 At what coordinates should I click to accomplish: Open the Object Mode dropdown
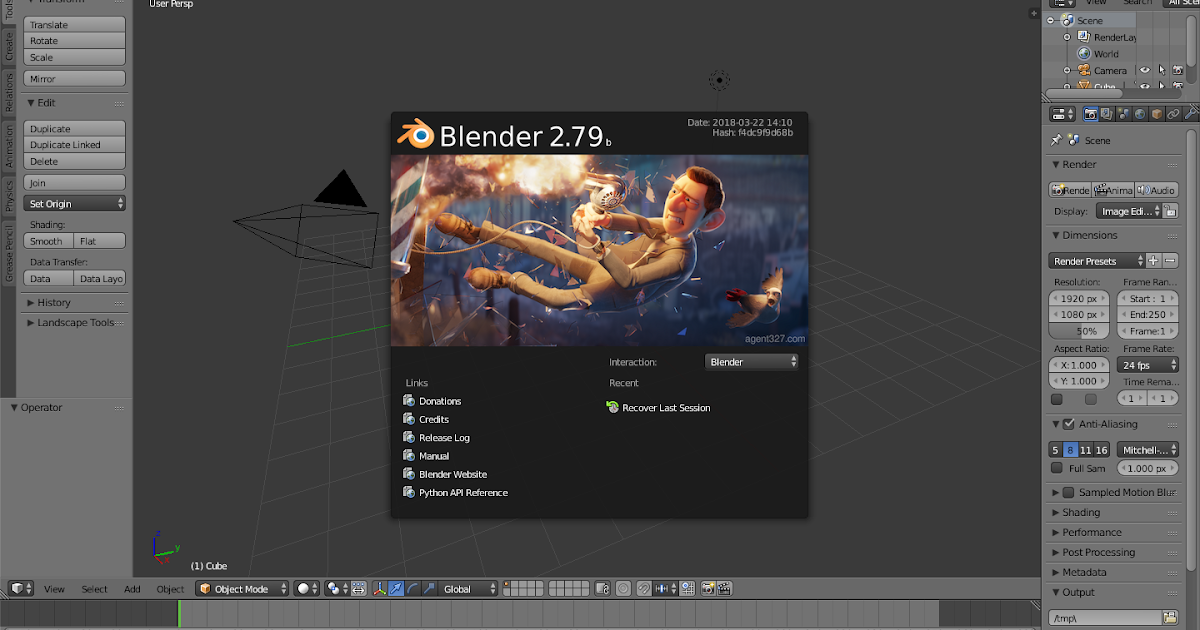click(242, 589)
